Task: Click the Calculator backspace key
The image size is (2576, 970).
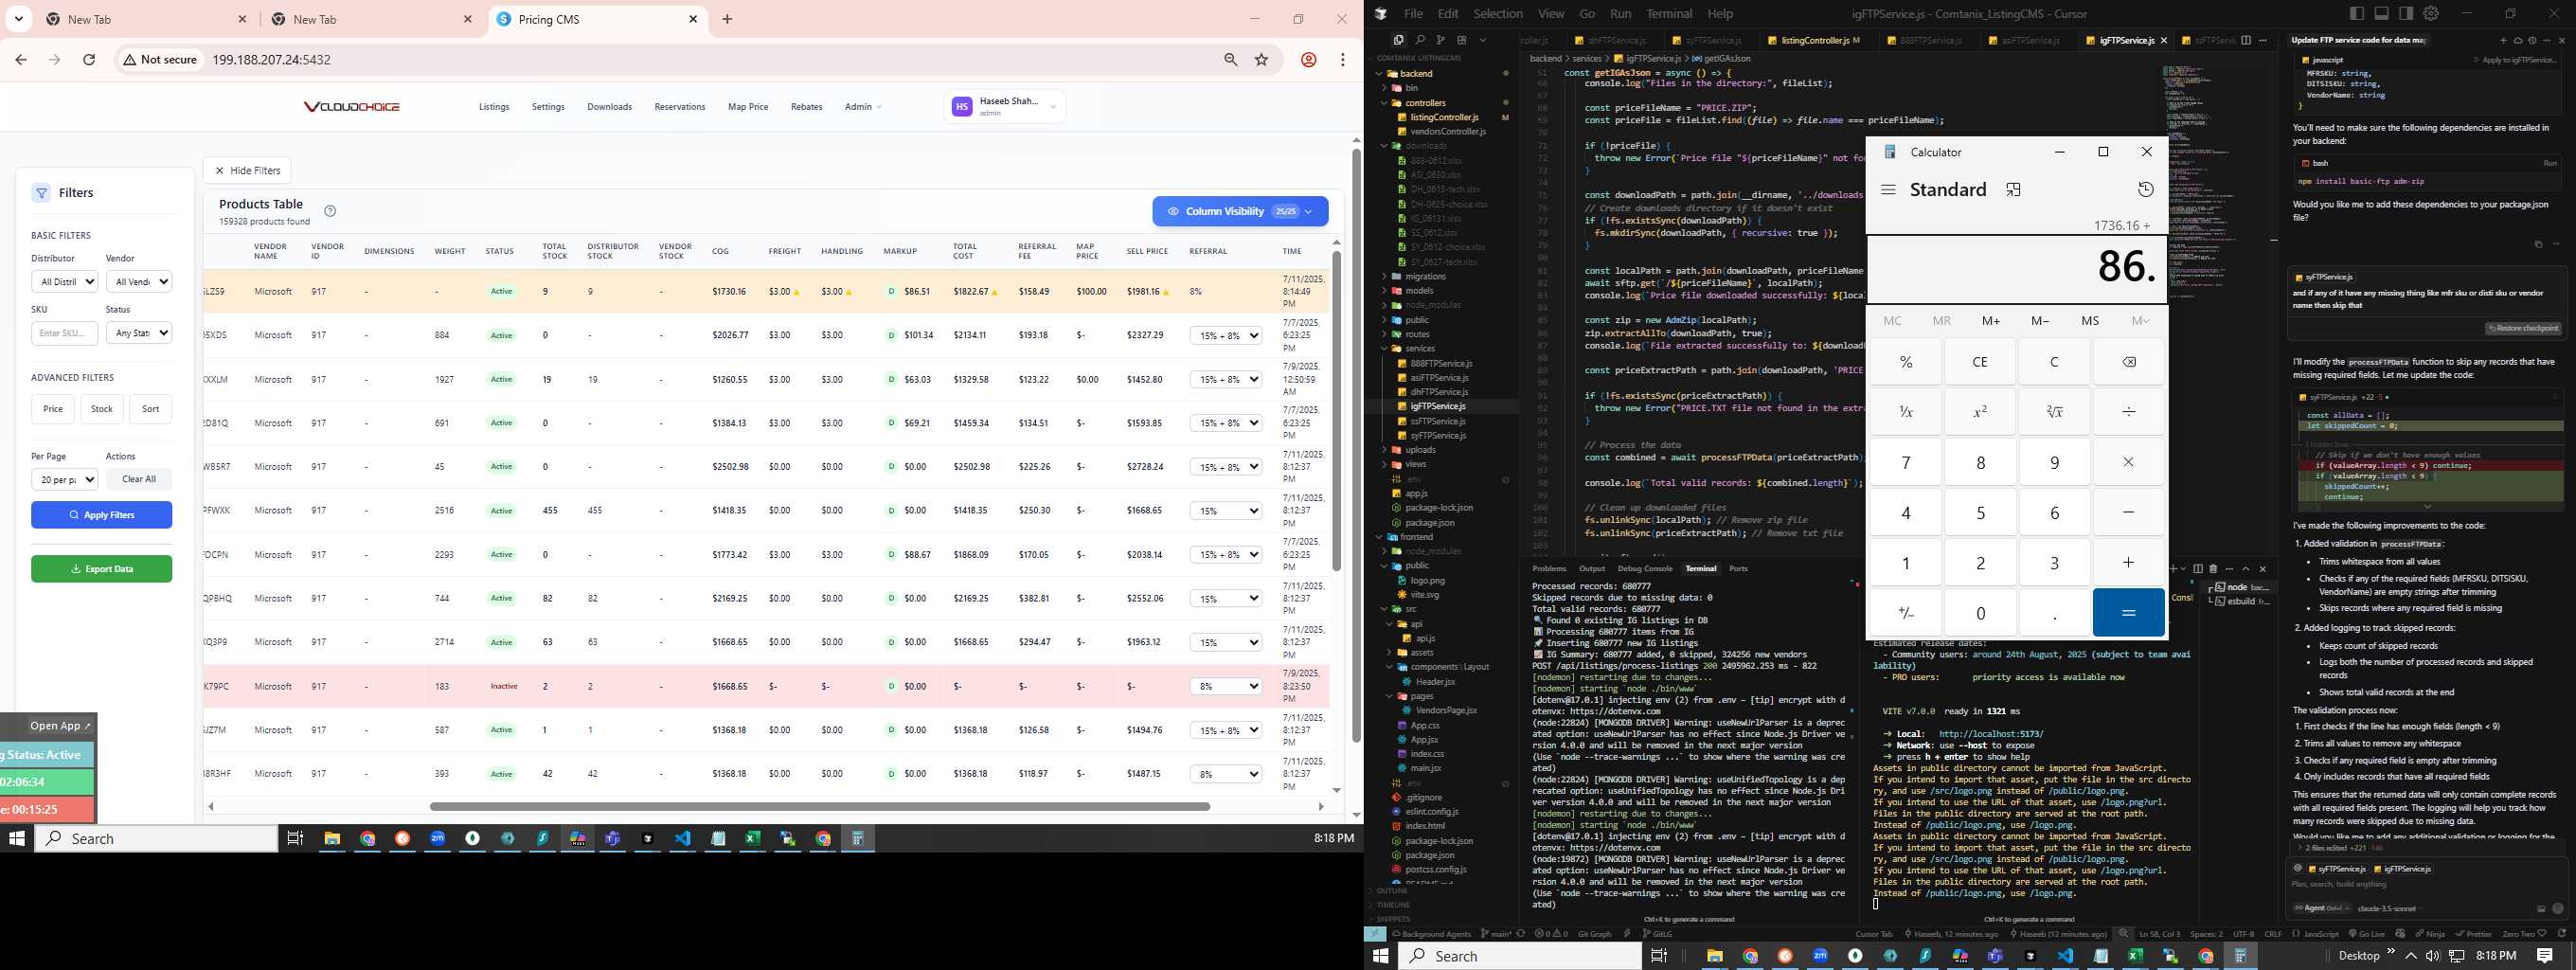Action: point(2128,362)
